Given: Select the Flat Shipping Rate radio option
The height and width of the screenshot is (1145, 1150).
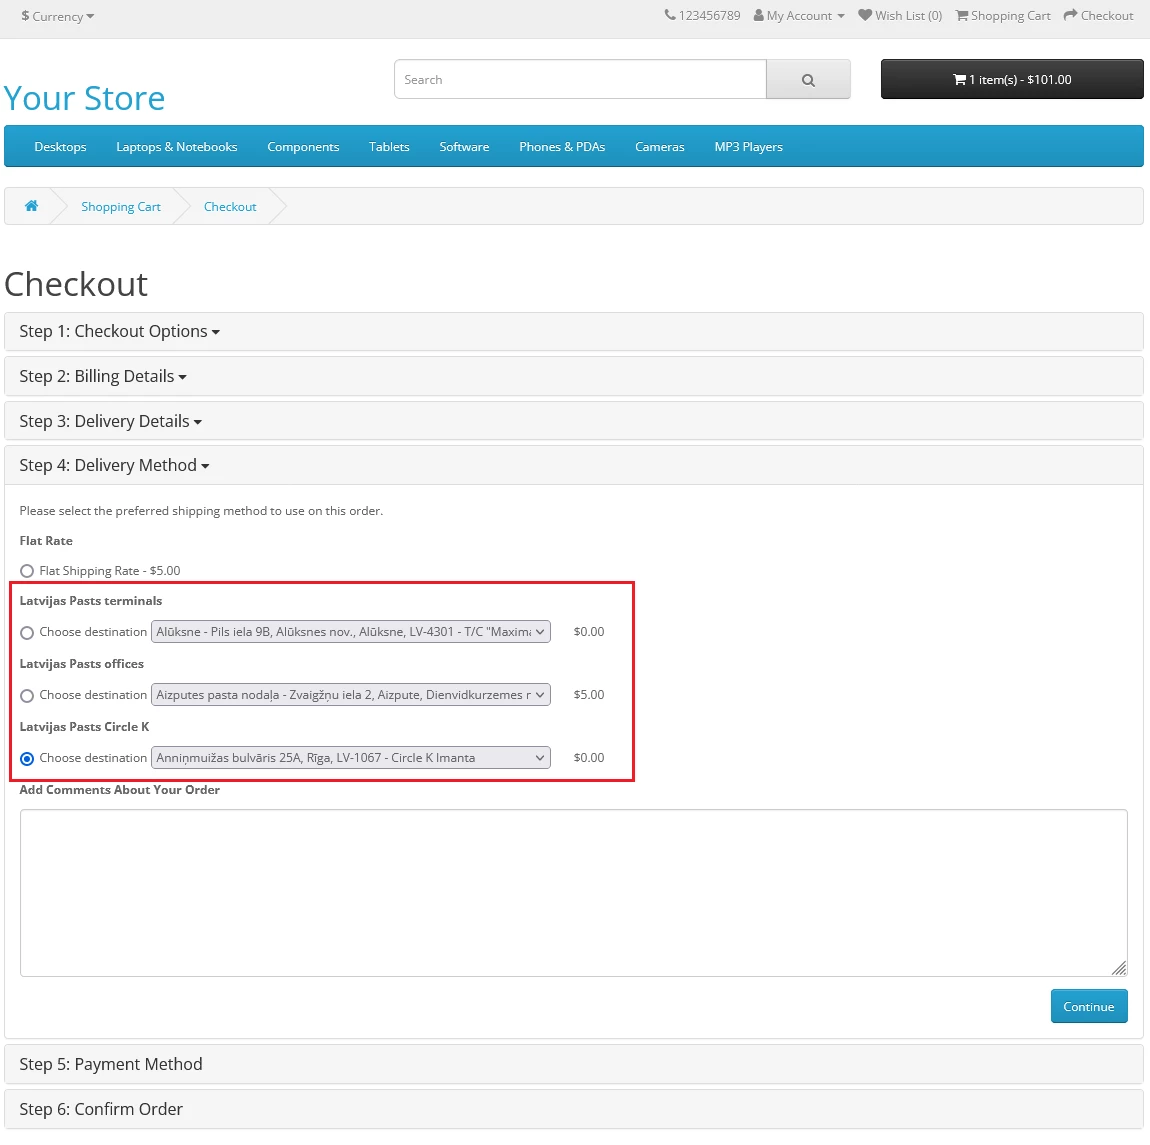Looking at the screenshot, I should coord(27,571).
